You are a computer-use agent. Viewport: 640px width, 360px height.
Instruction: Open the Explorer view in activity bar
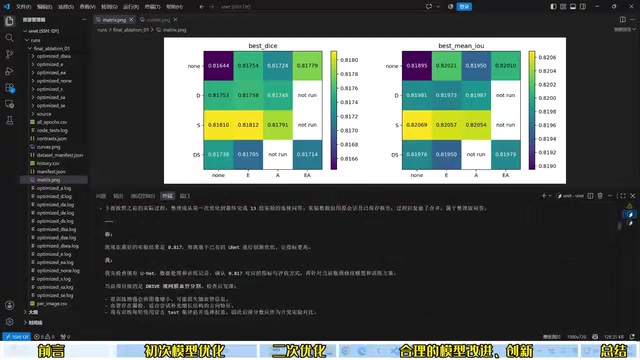[9, 21]
